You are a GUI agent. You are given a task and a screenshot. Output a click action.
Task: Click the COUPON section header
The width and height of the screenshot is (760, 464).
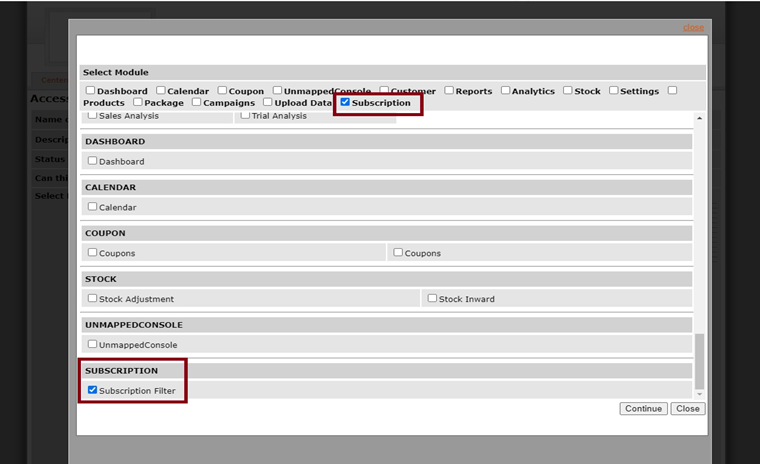386,233
